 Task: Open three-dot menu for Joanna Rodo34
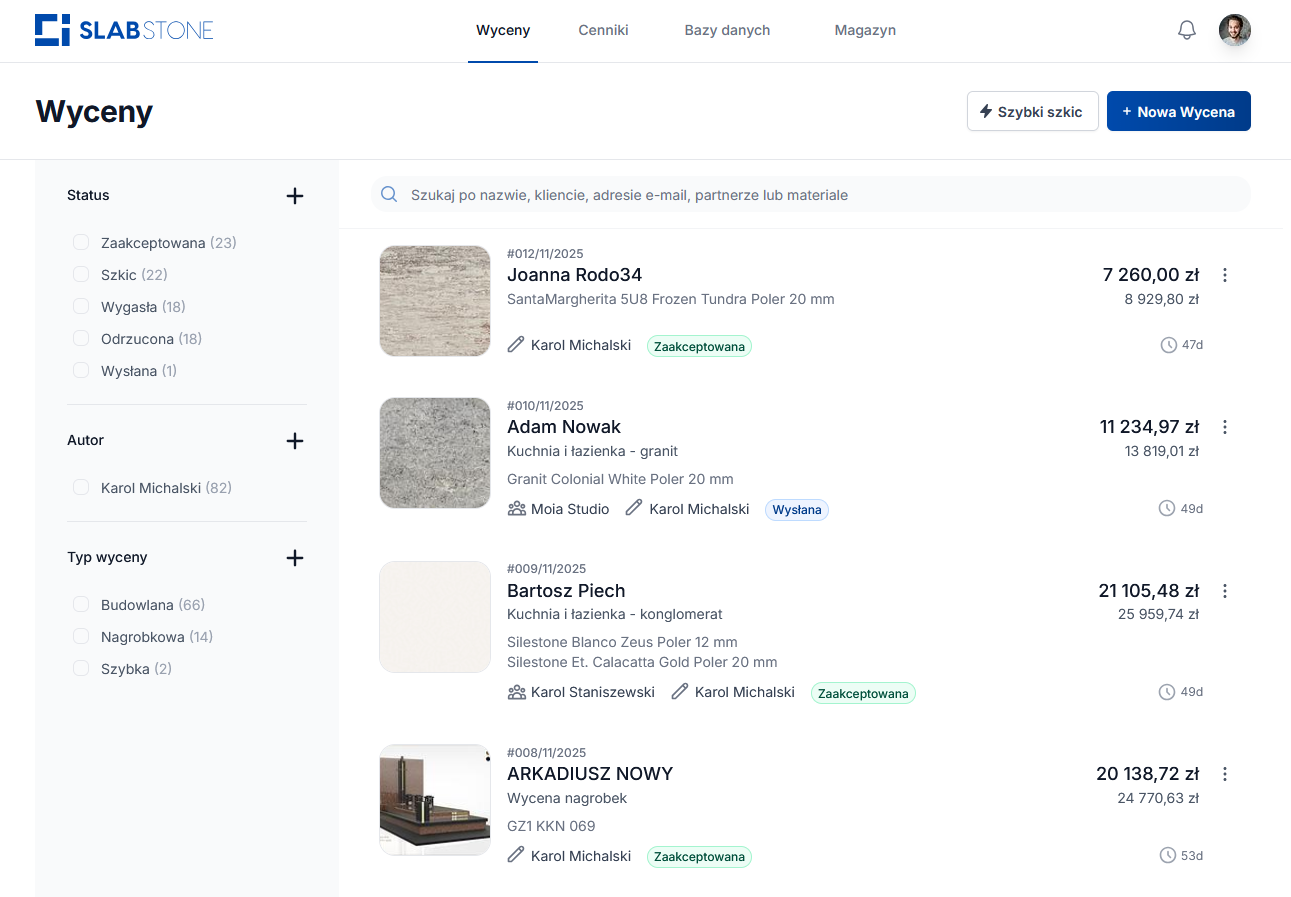click(x=1225, y=275)
